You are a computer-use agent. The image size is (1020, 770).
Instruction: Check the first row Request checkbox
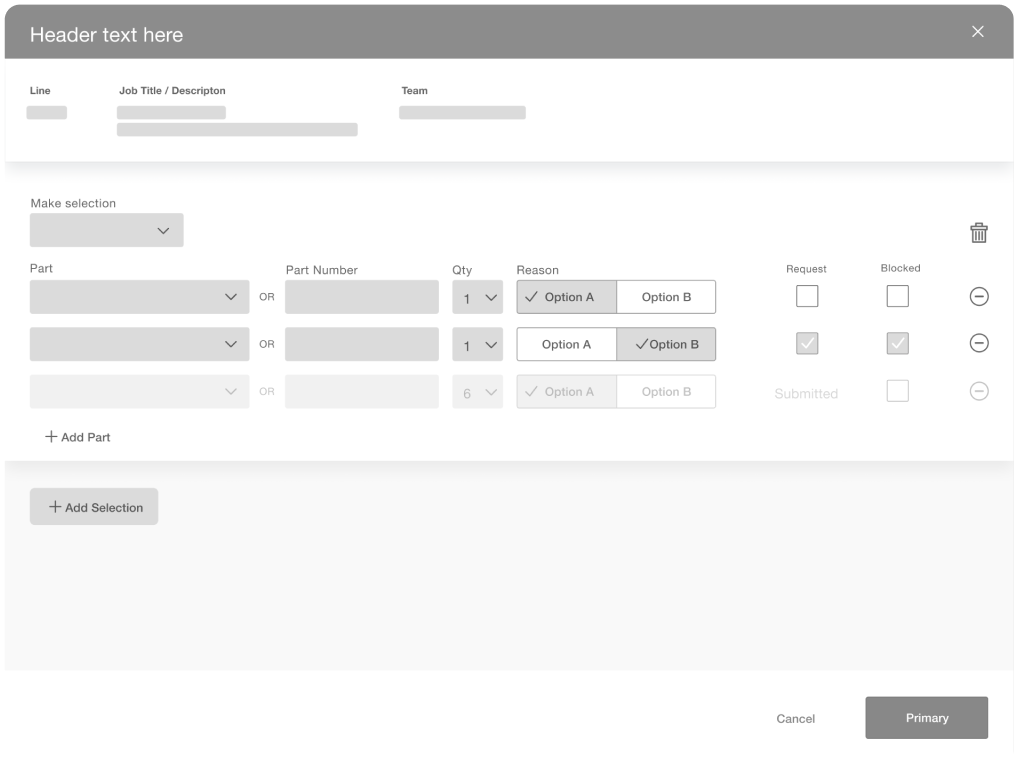(806, 296)
